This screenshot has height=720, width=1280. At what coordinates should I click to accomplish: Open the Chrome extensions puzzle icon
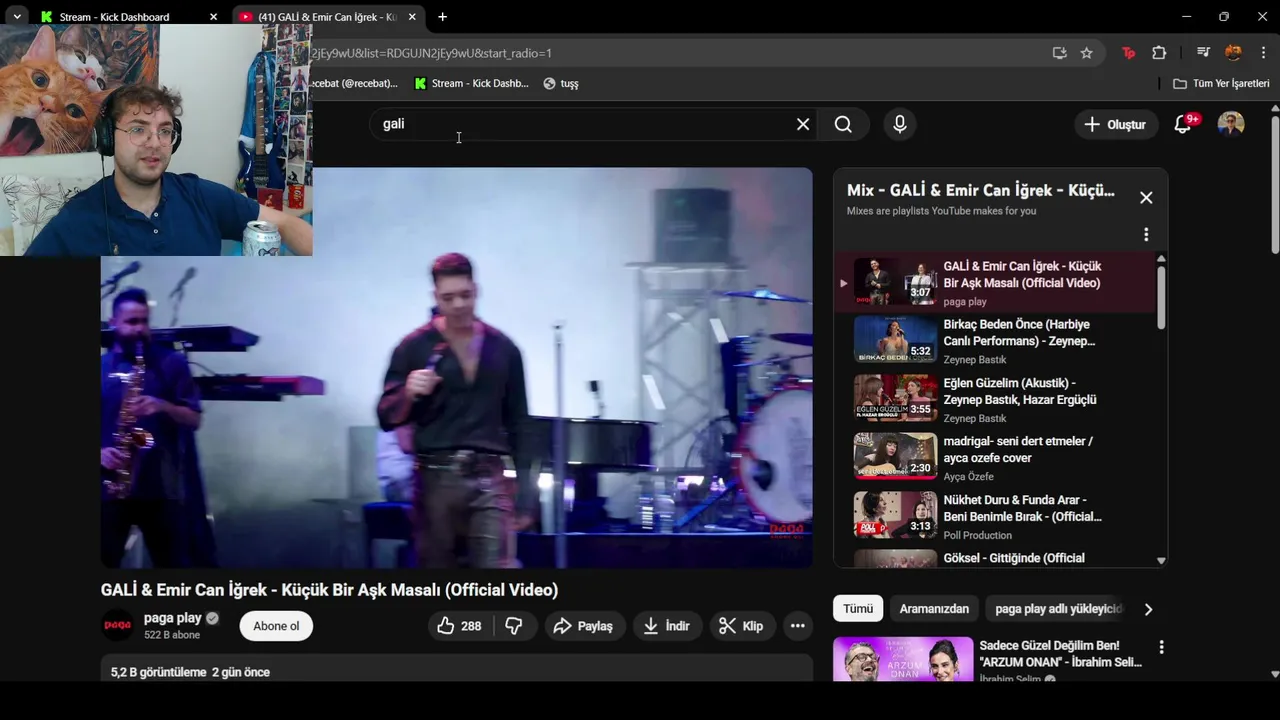click(1159, 53)
